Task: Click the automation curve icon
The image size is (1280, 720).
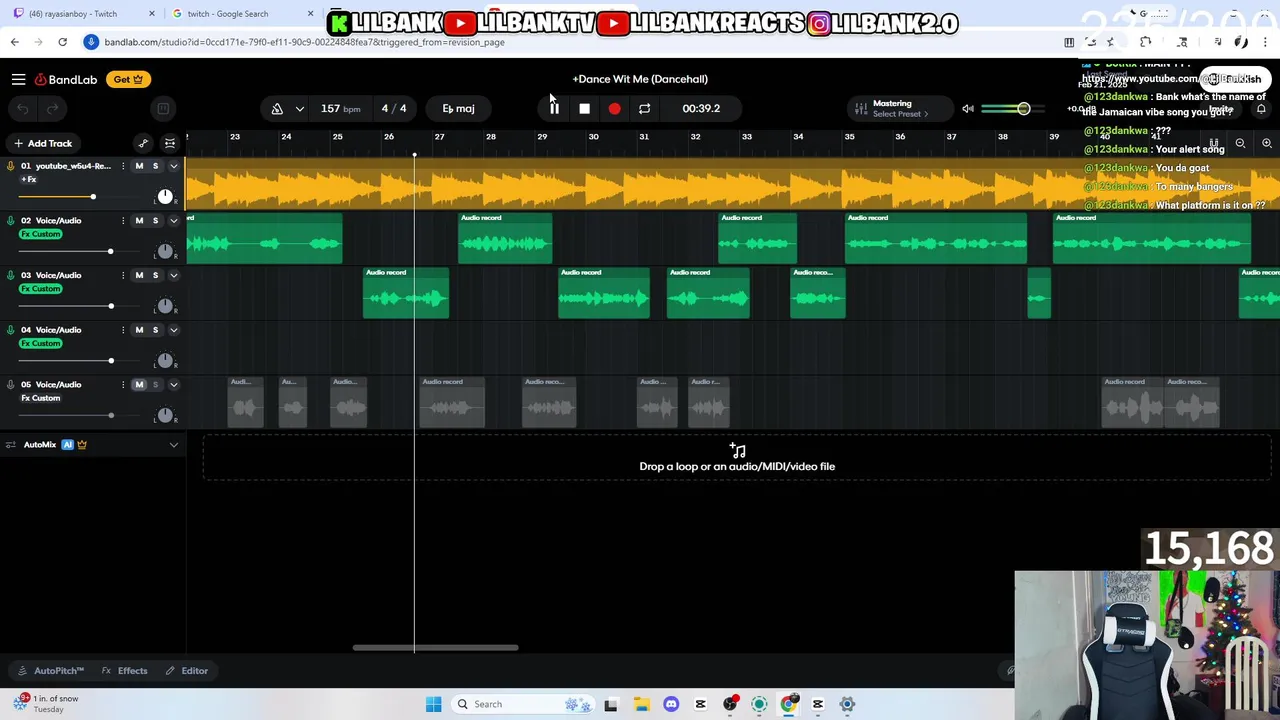Action: click(x=143, y=143)
